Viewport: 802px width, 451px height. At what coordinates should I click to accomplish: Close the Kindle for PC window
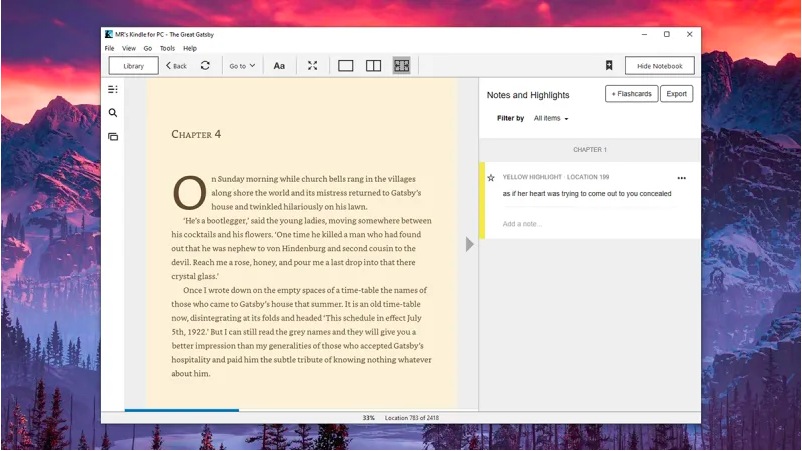pos(689,34)
